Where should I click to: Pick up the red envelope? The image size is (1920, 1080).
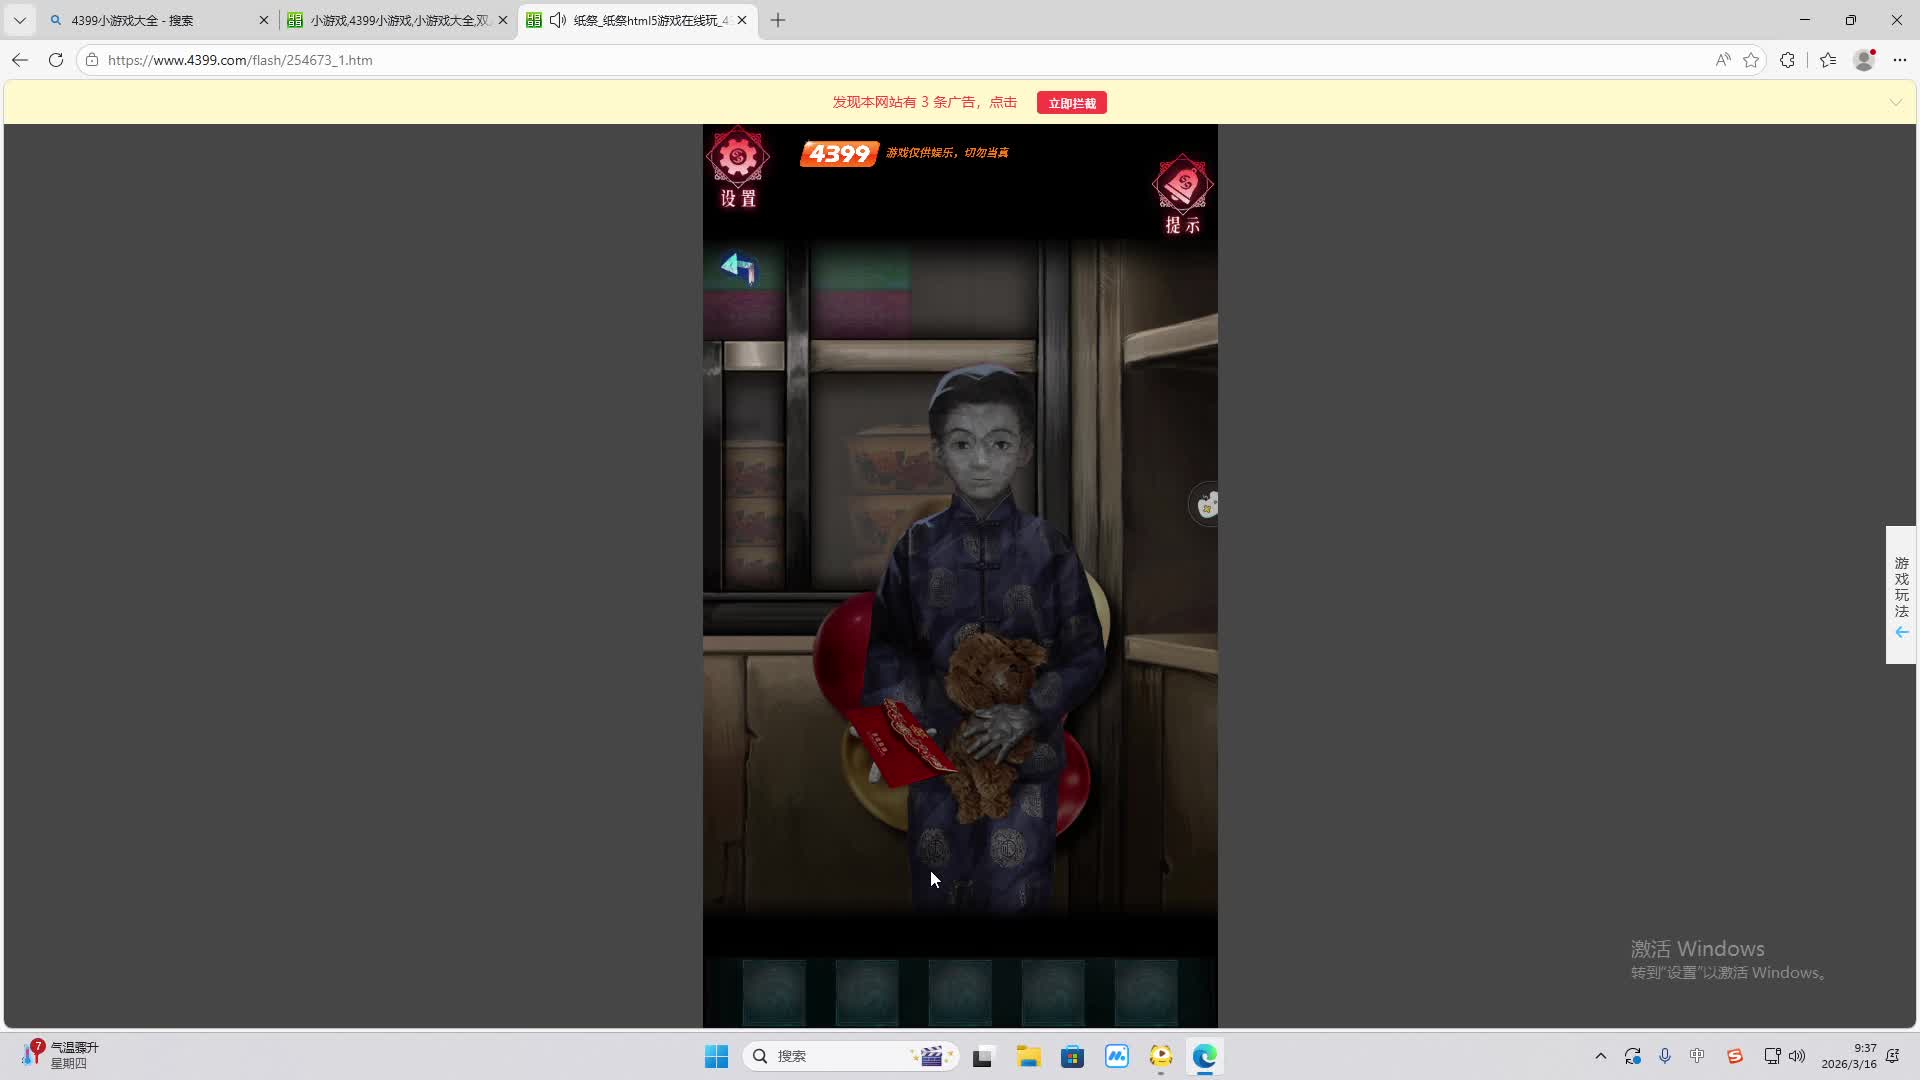(x=902, y=742)
